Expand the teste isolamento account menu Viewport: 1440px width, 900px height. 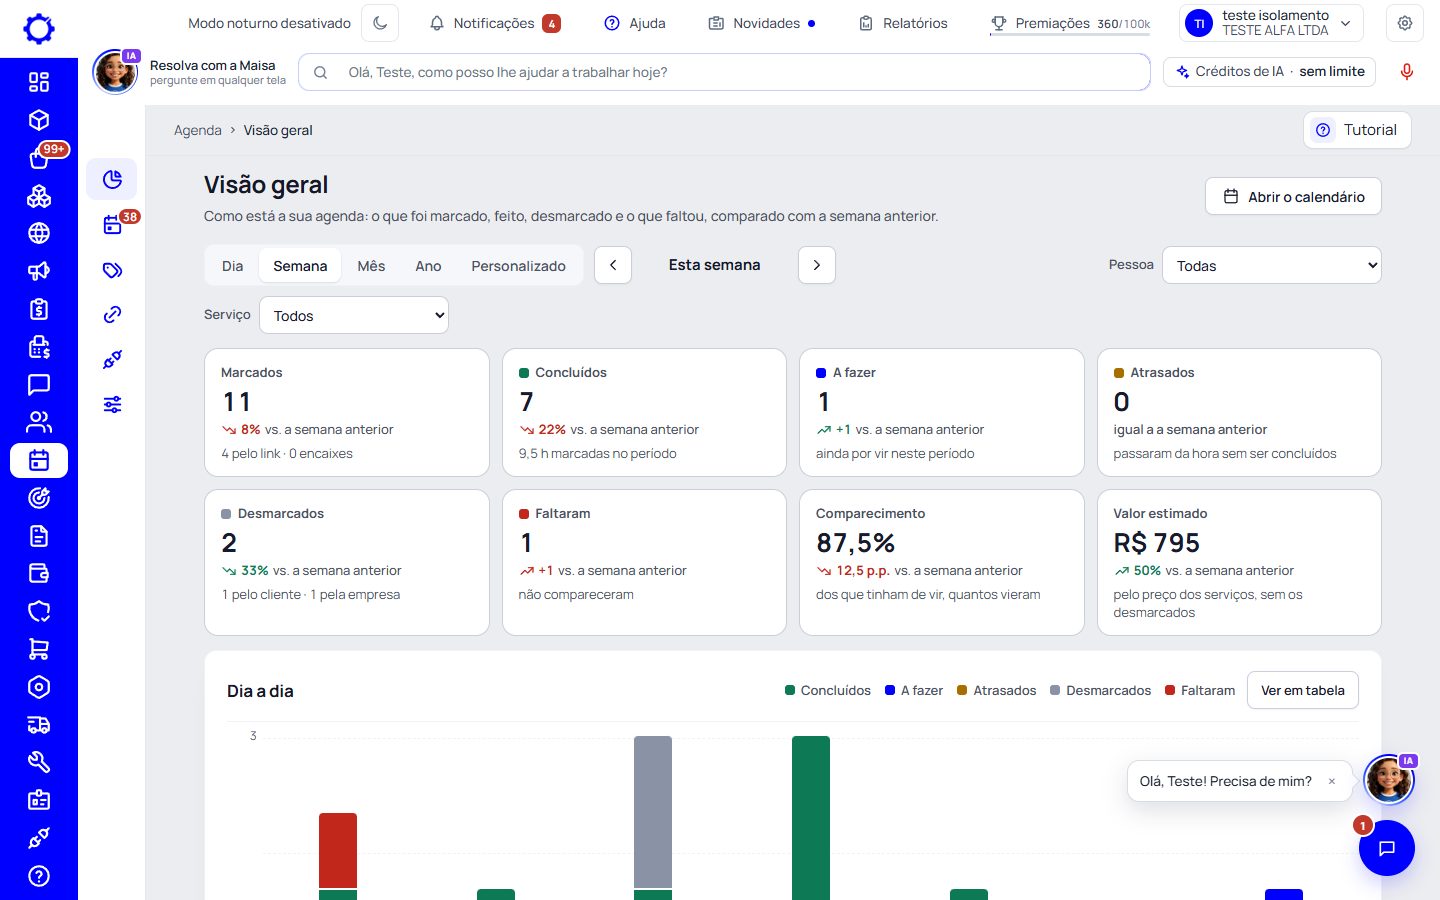[1272, 23]
